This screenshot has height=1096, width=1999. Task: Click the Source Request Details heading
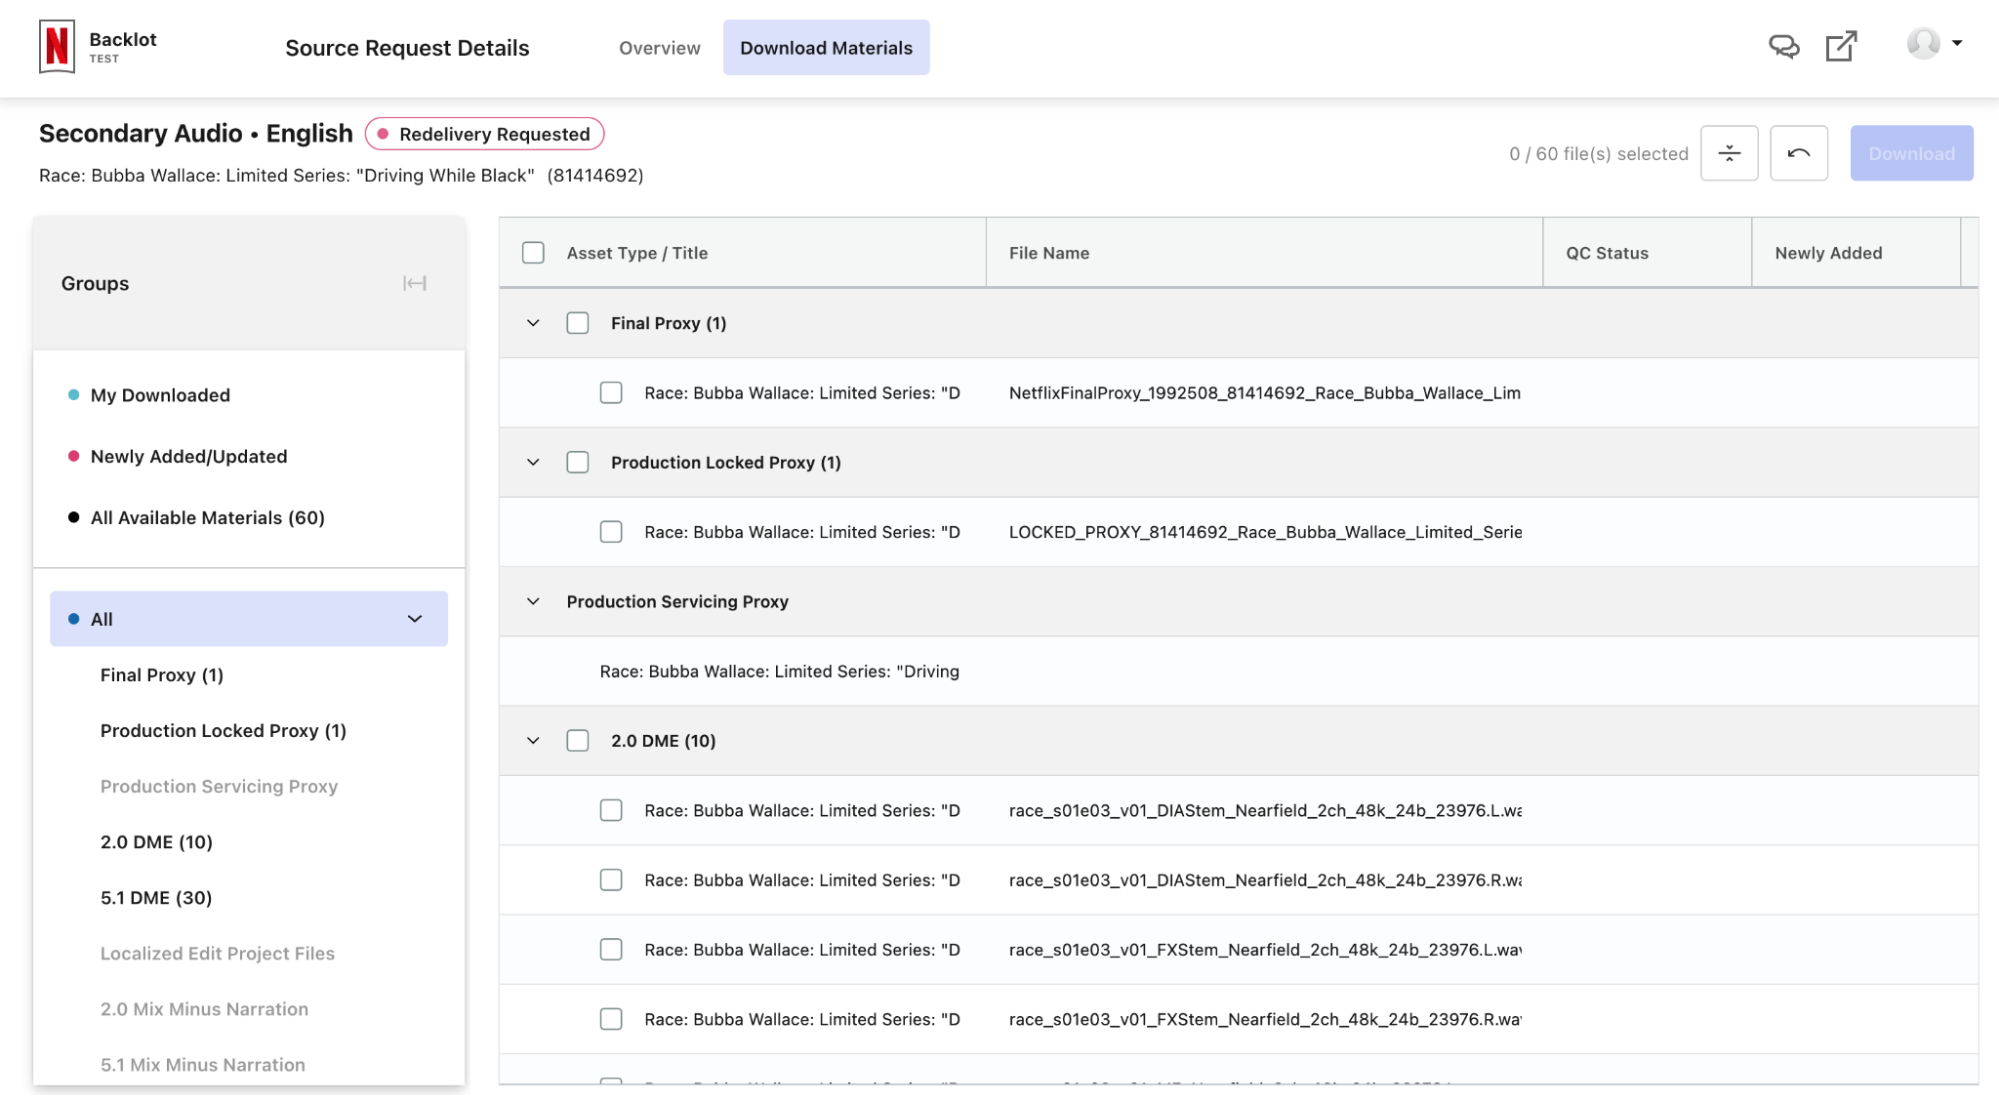(x=407, y=48)
